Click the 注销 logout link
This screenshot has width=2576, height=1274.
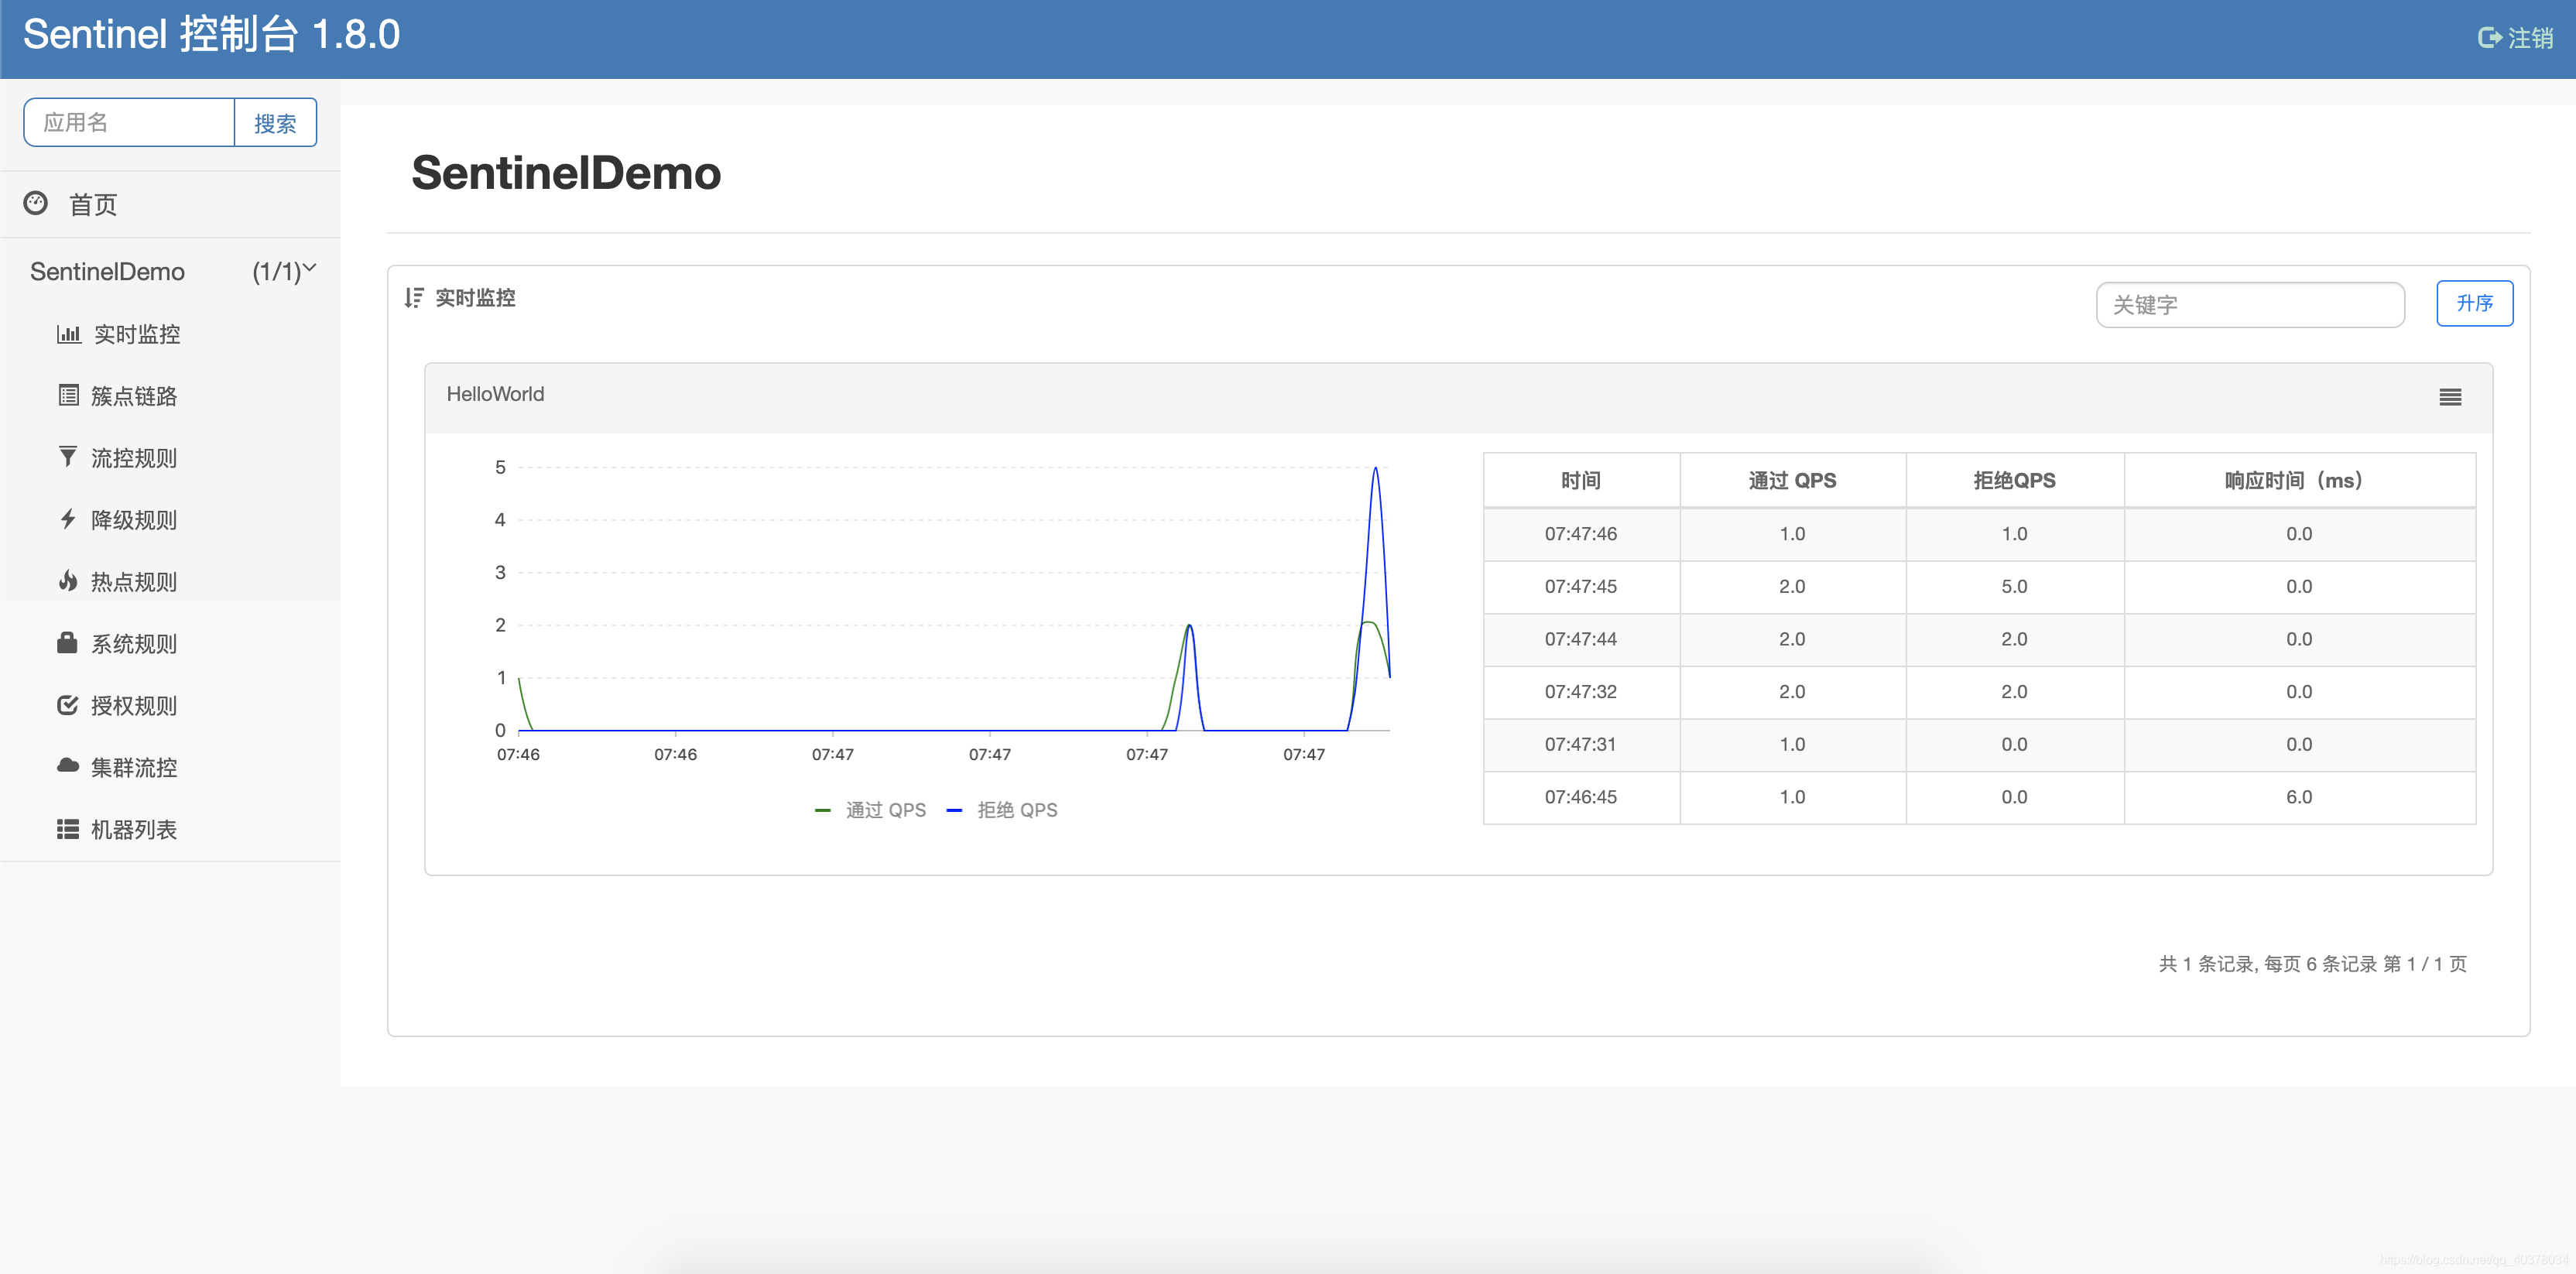2530,38
